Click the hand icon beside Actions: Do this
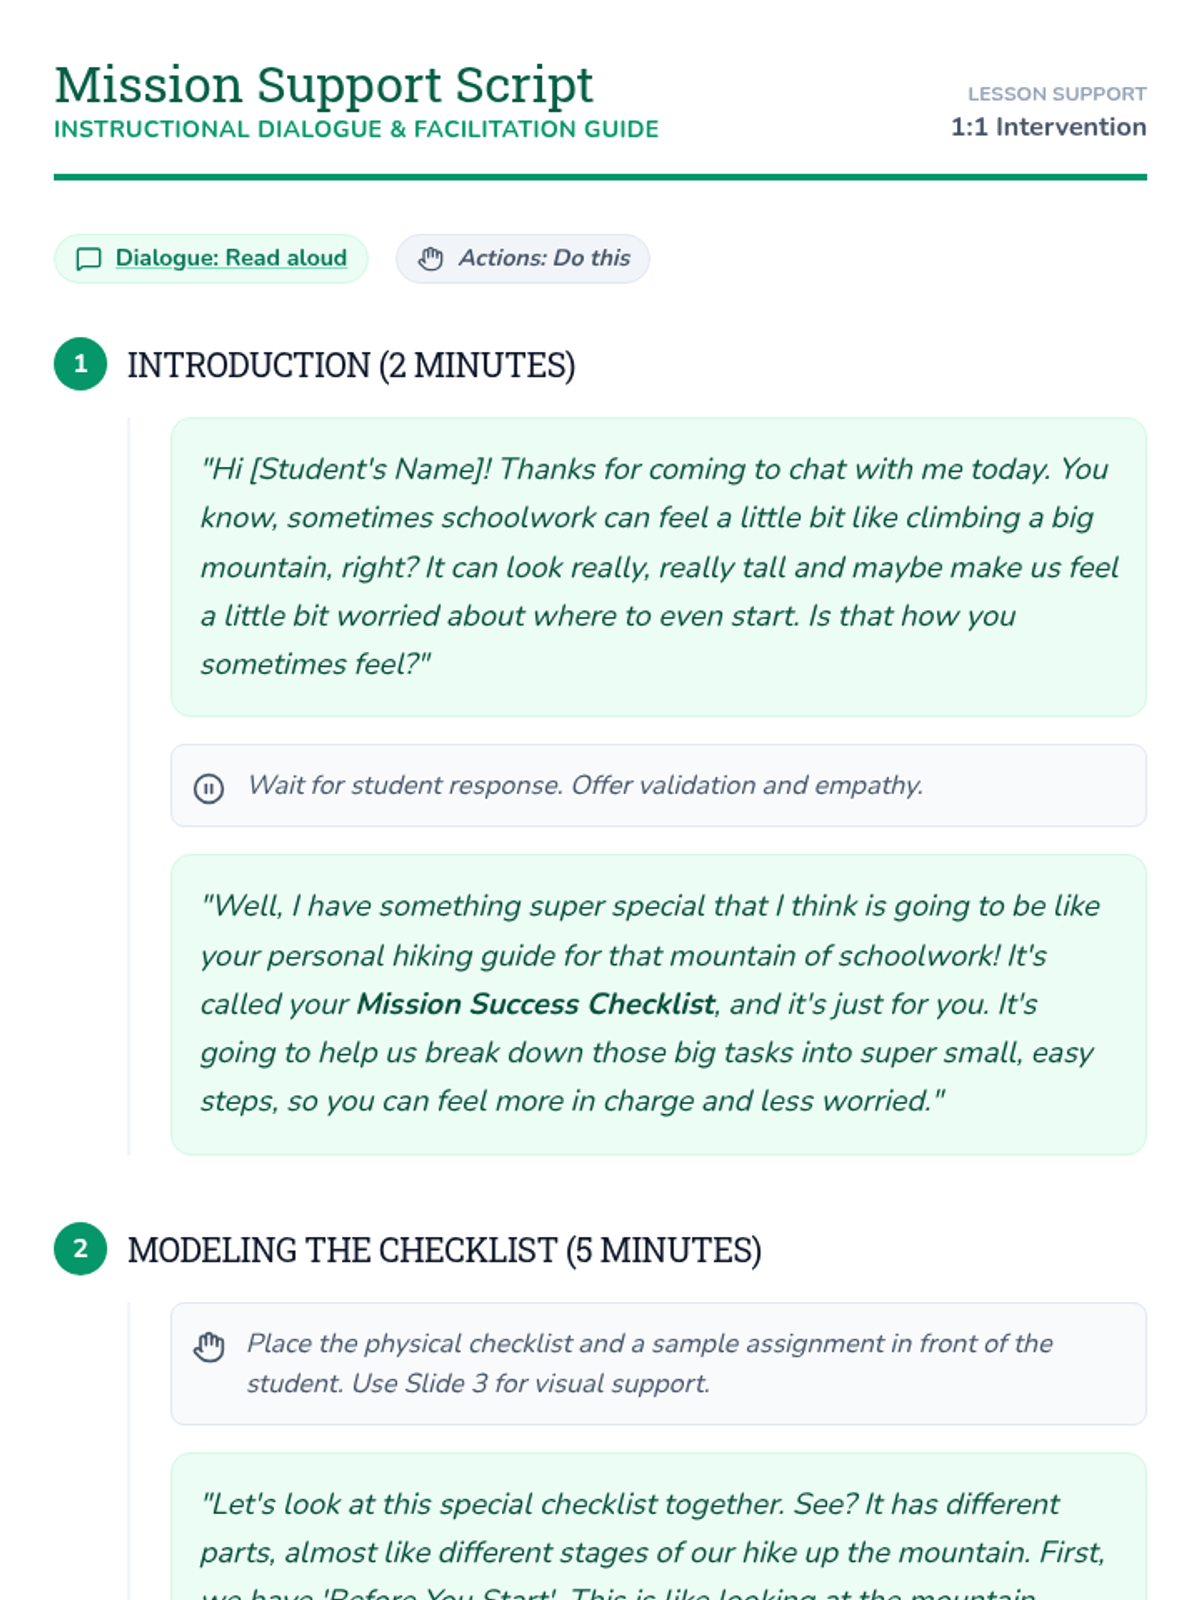Image resolution: width=1200 pixels, height=1600 pixels. tap(431, 259)
